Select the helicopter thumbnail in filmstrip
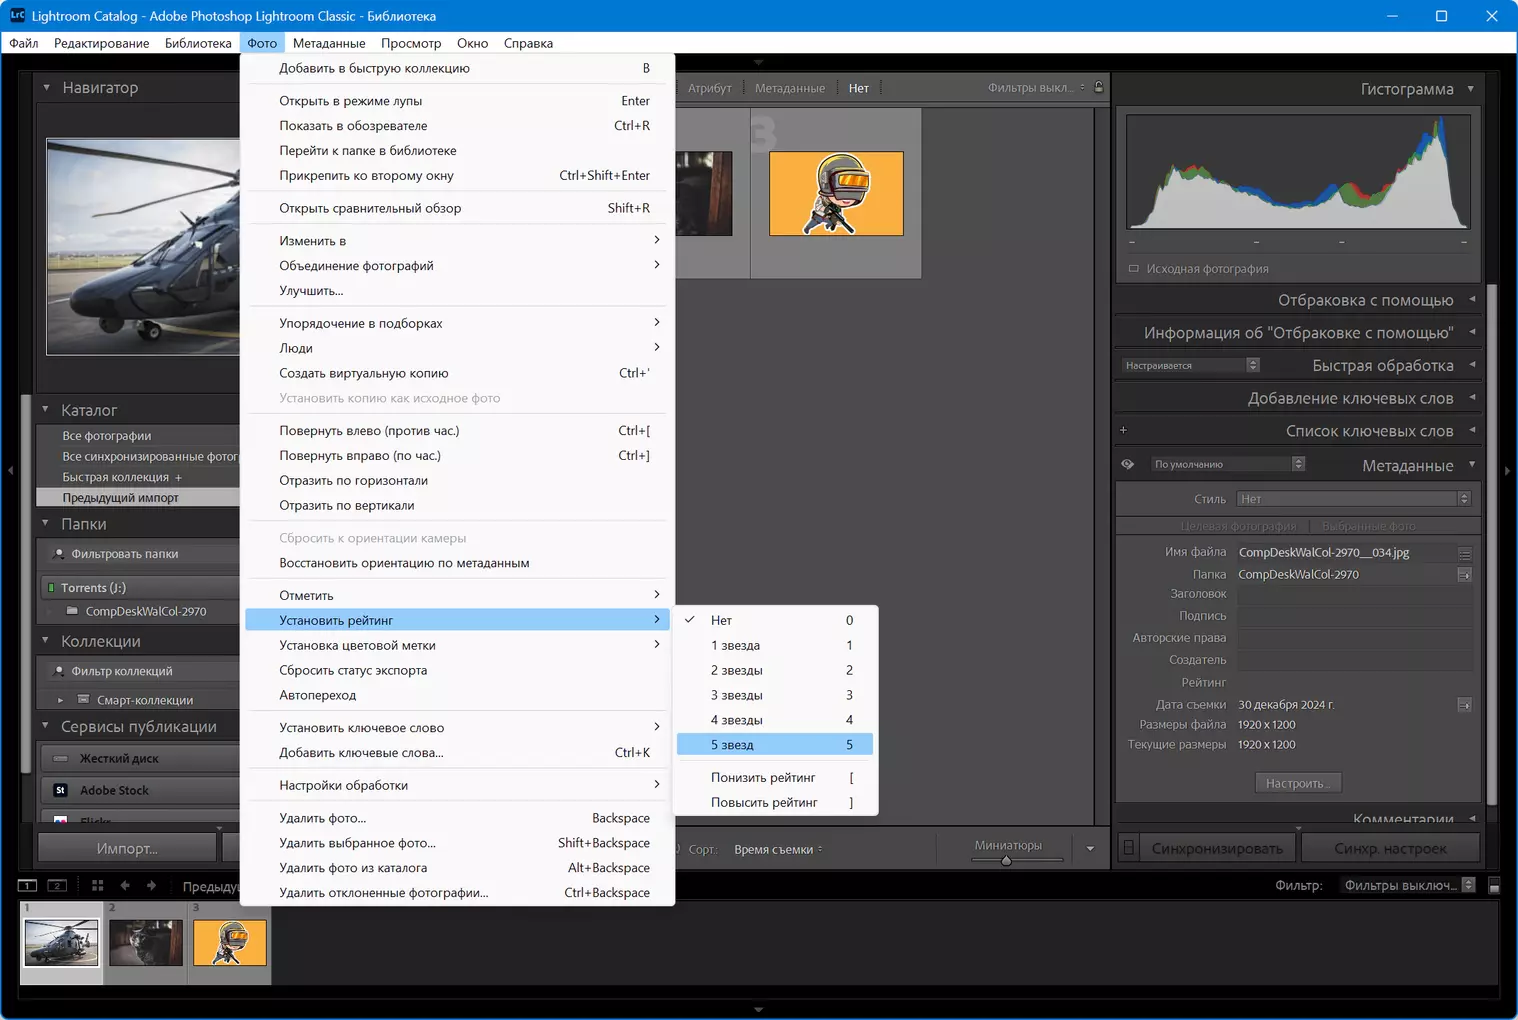This screenshot has height=1020, width=1518. [62, 942]
